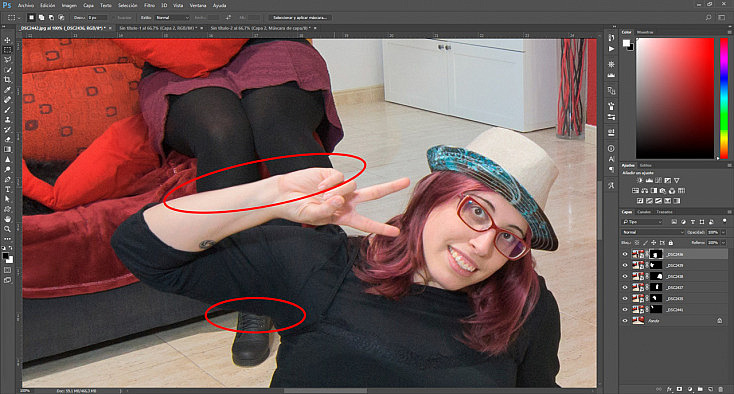Select the Crop tool
This screenshot has height=394, width=734.
coord(7,80)
